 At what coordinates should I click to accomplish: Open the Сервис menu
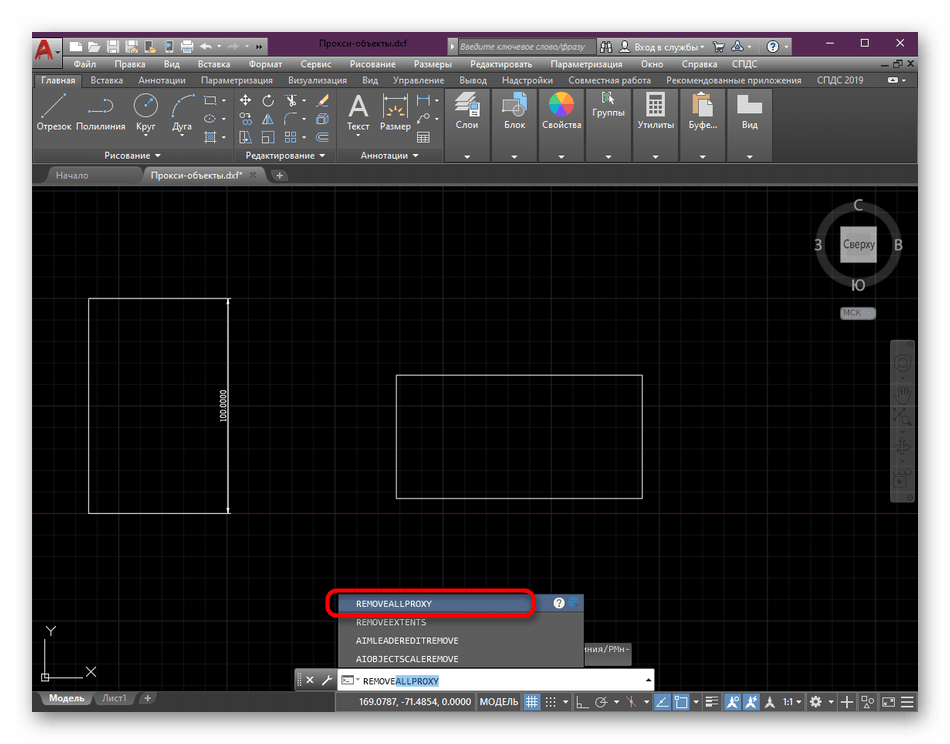[x=316, y=64]
